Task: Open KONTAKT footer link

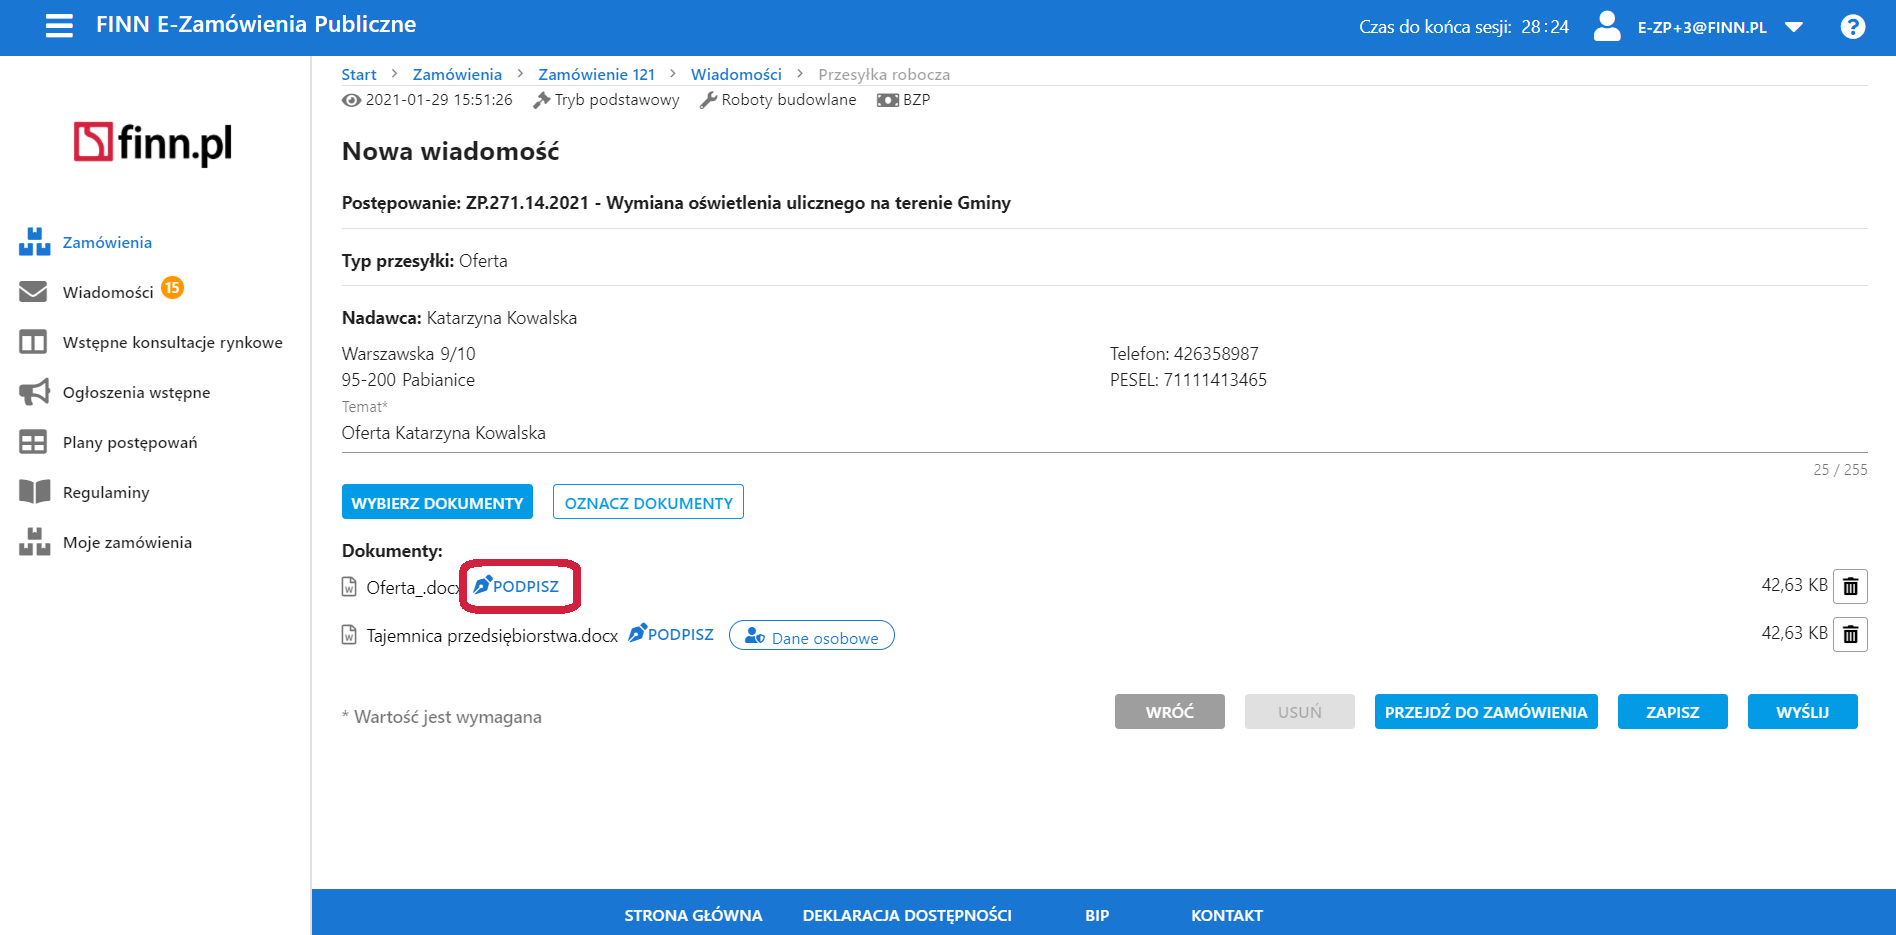Action: 1227,915
